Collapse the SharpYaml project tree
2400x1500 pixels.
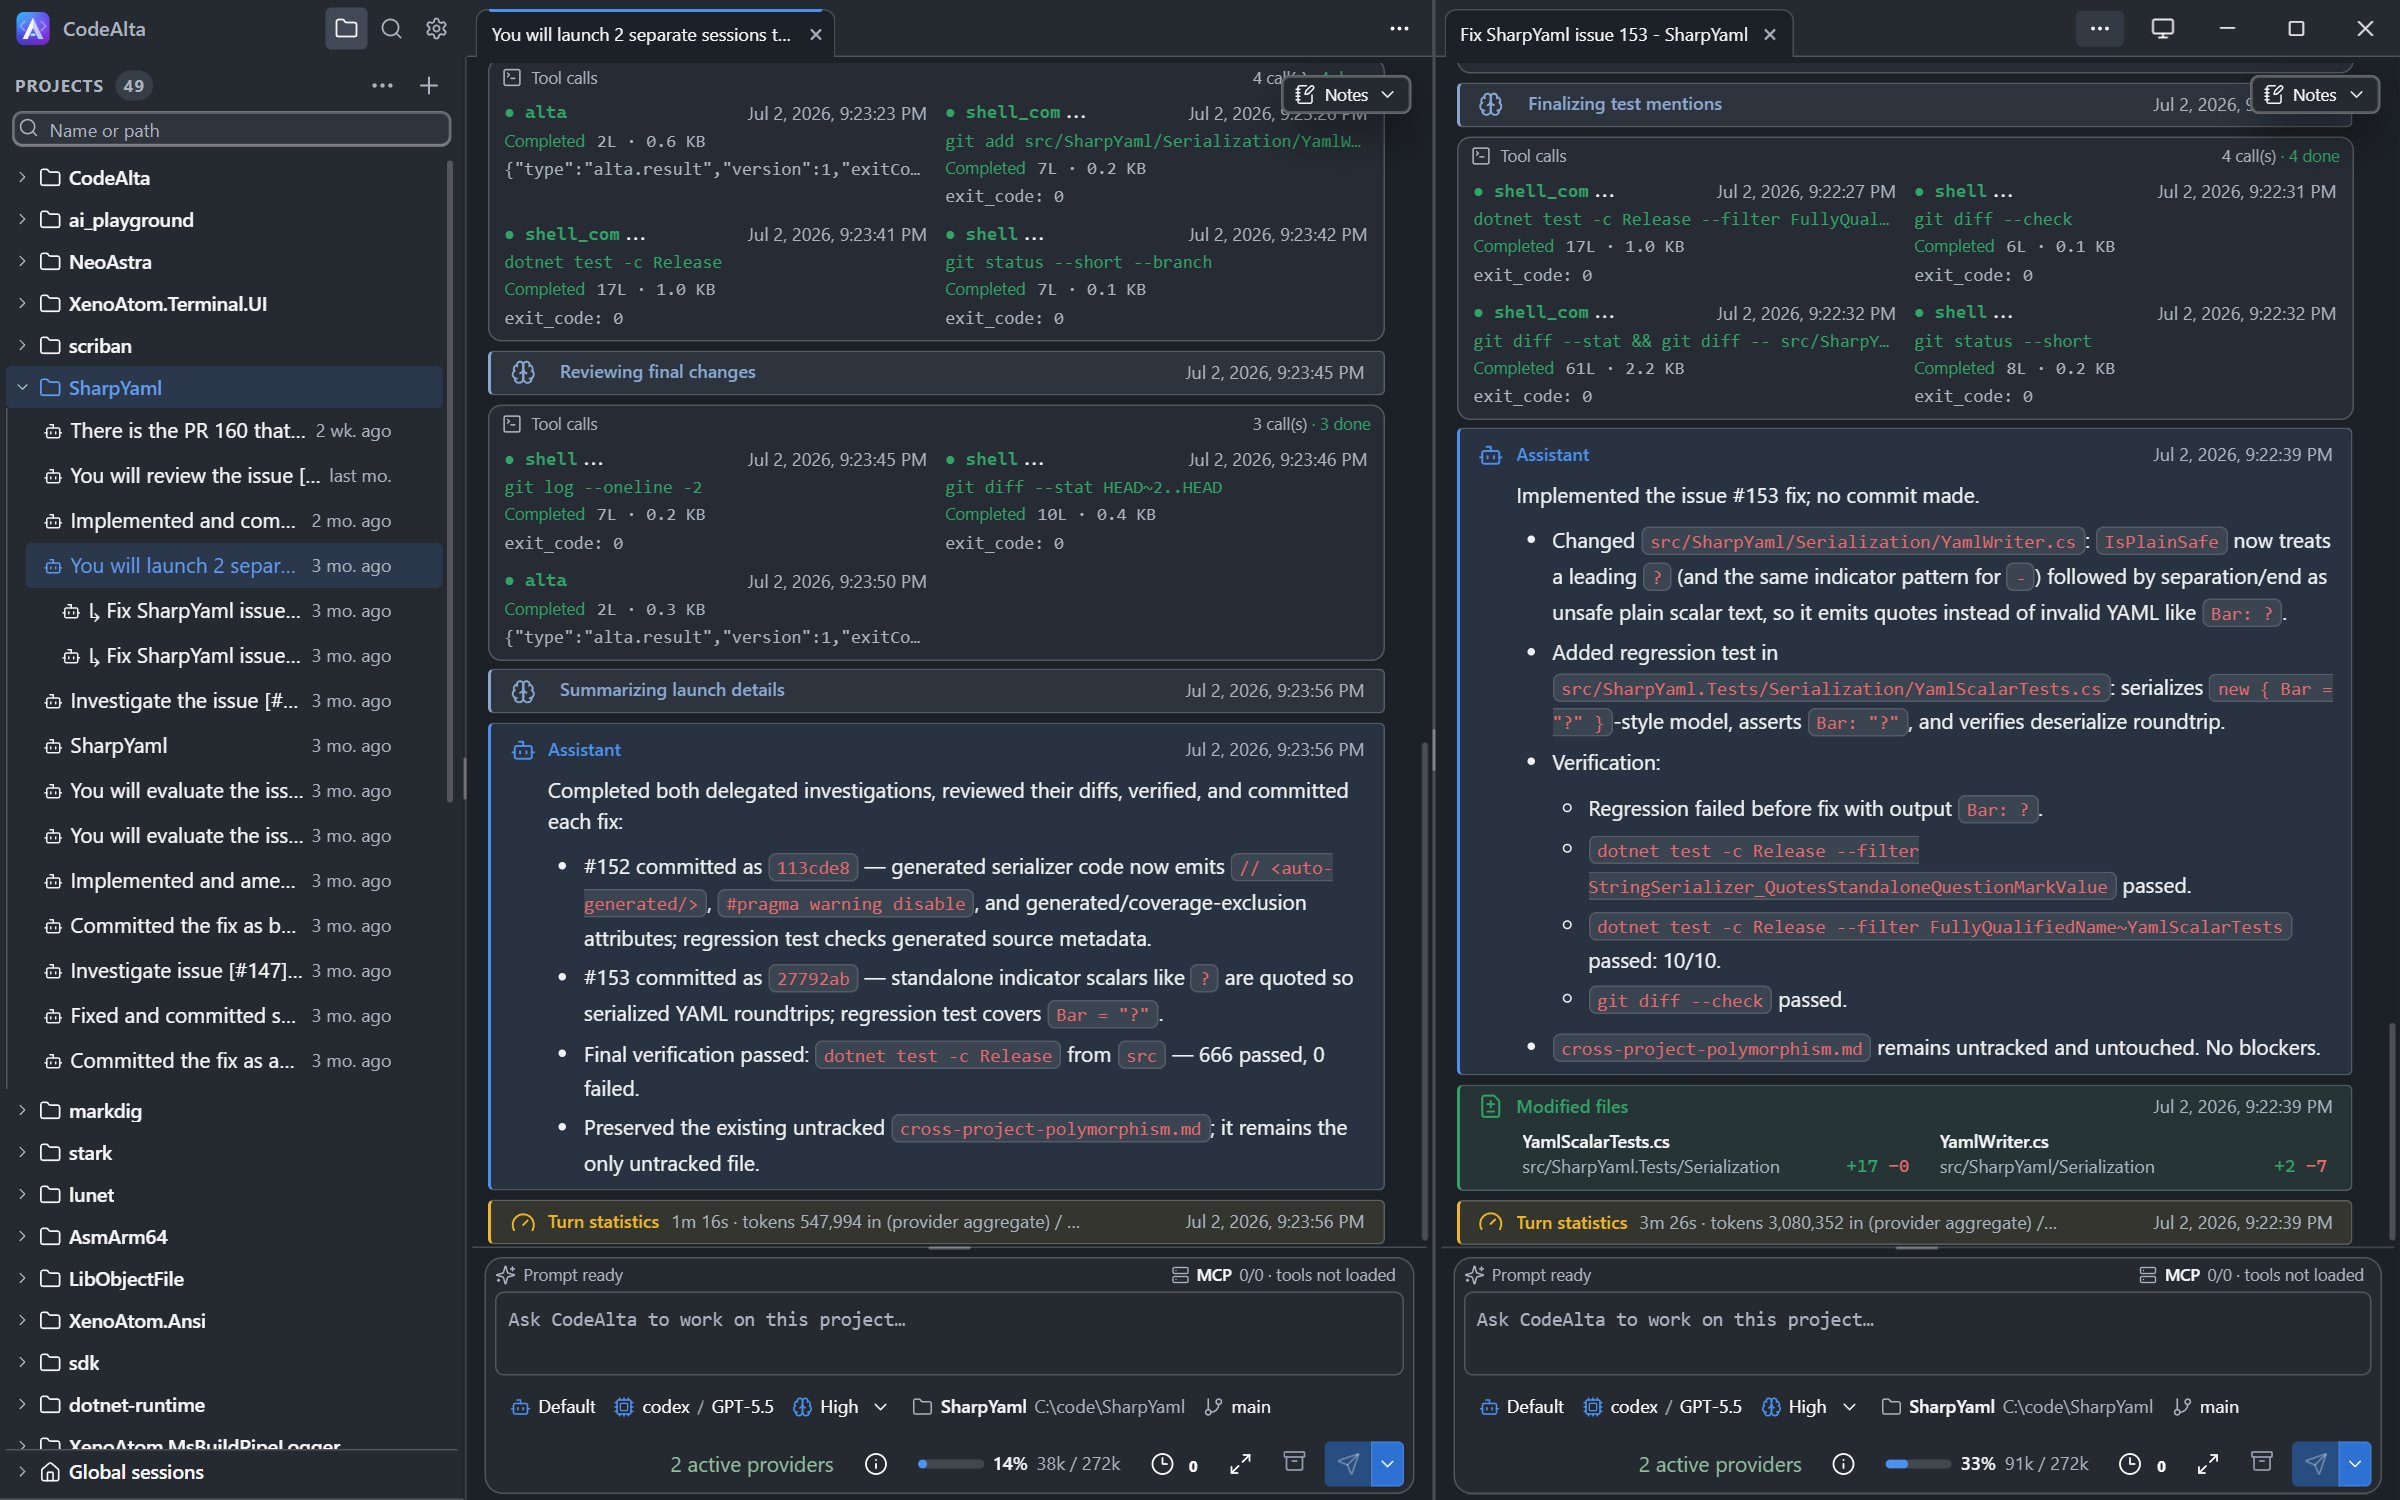(22, 388)
